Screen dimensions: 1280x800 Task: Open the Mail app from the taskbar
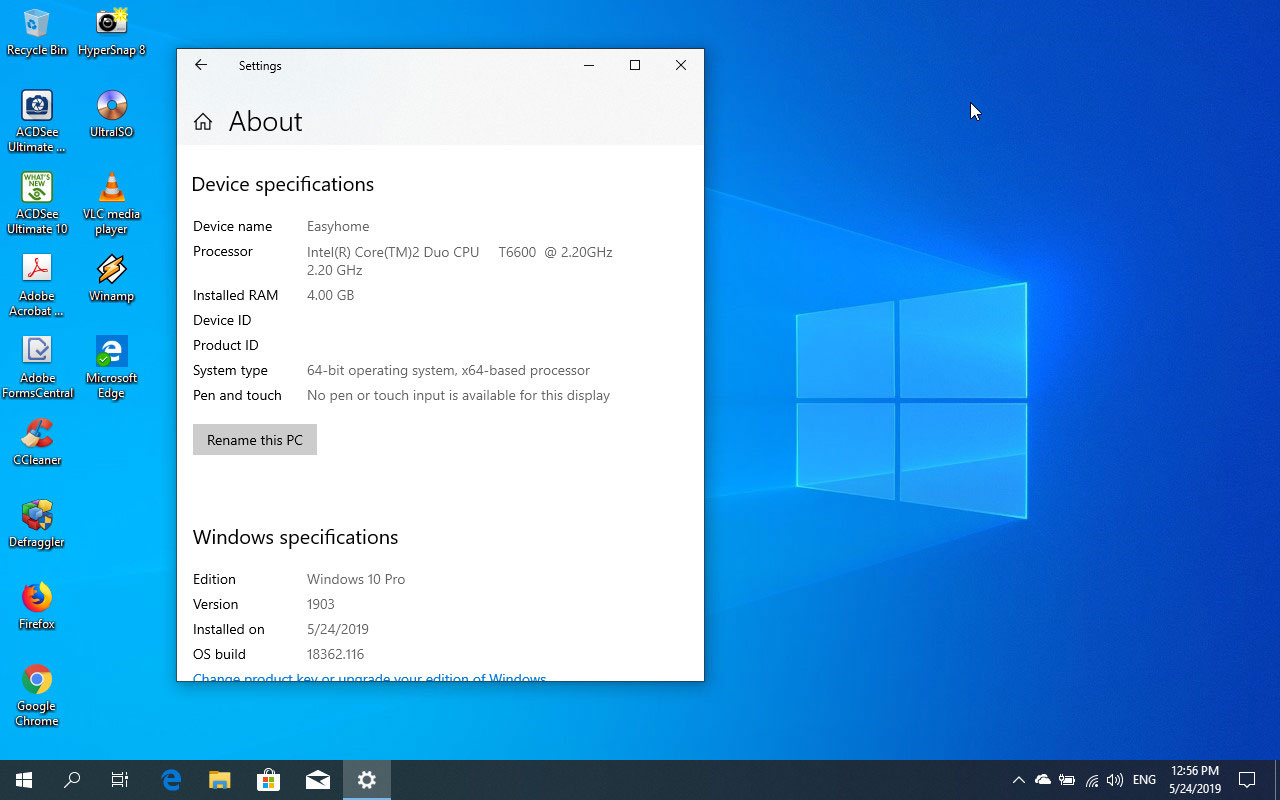(x=318, y=779)
